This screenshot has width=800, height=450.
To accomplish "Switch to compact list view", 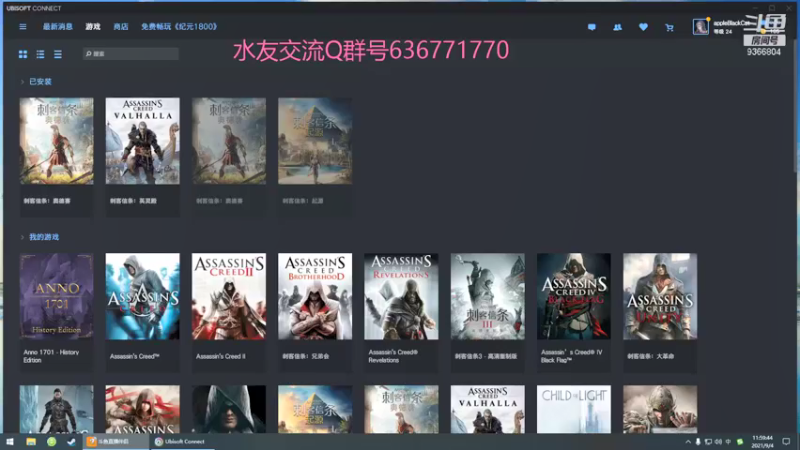I will tap(58, 54).
